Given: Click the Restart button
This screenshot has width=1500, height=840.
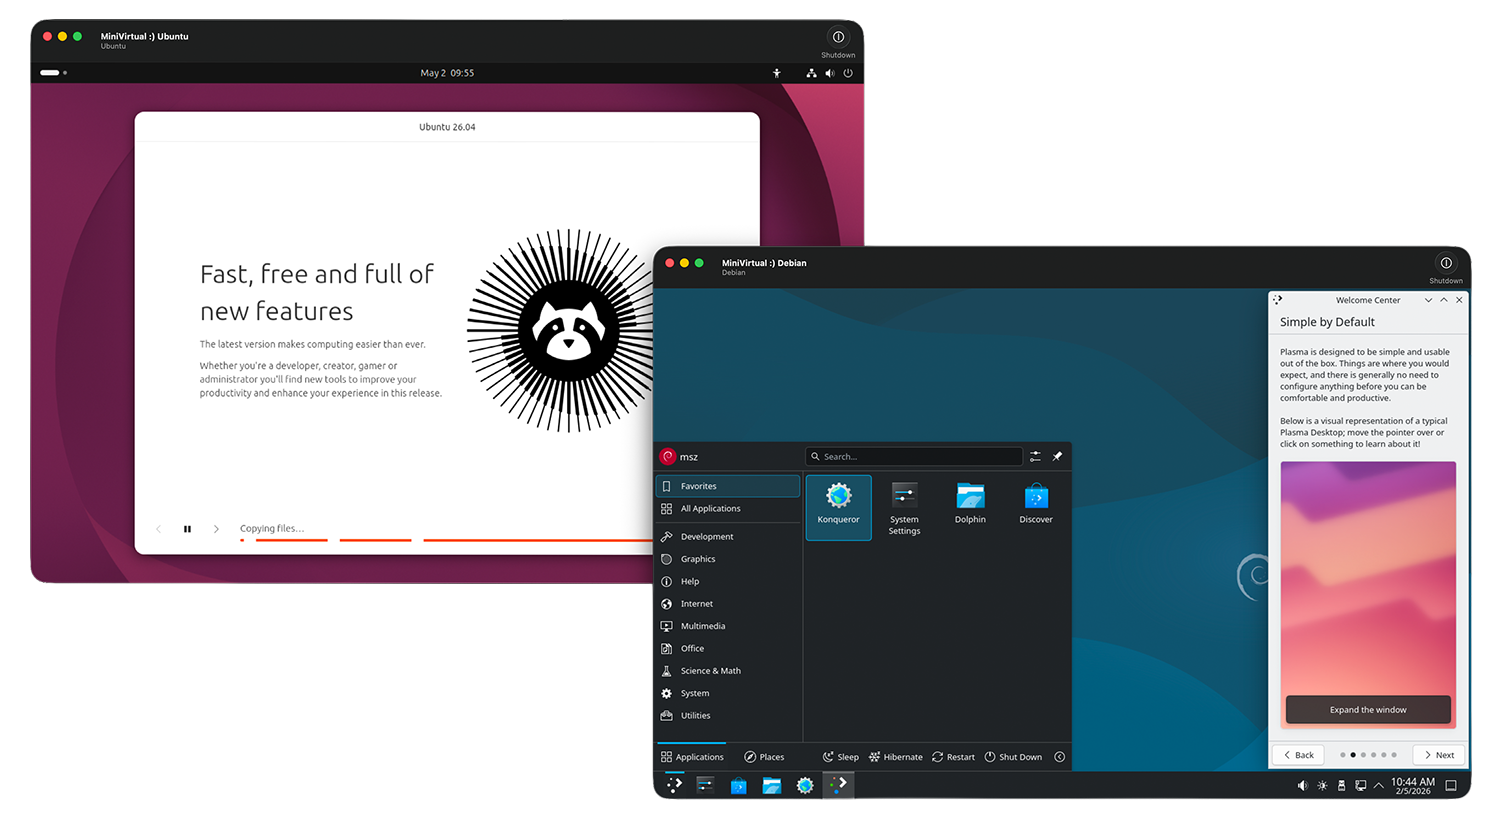Looking at the screenshot, I should (953, 757).
